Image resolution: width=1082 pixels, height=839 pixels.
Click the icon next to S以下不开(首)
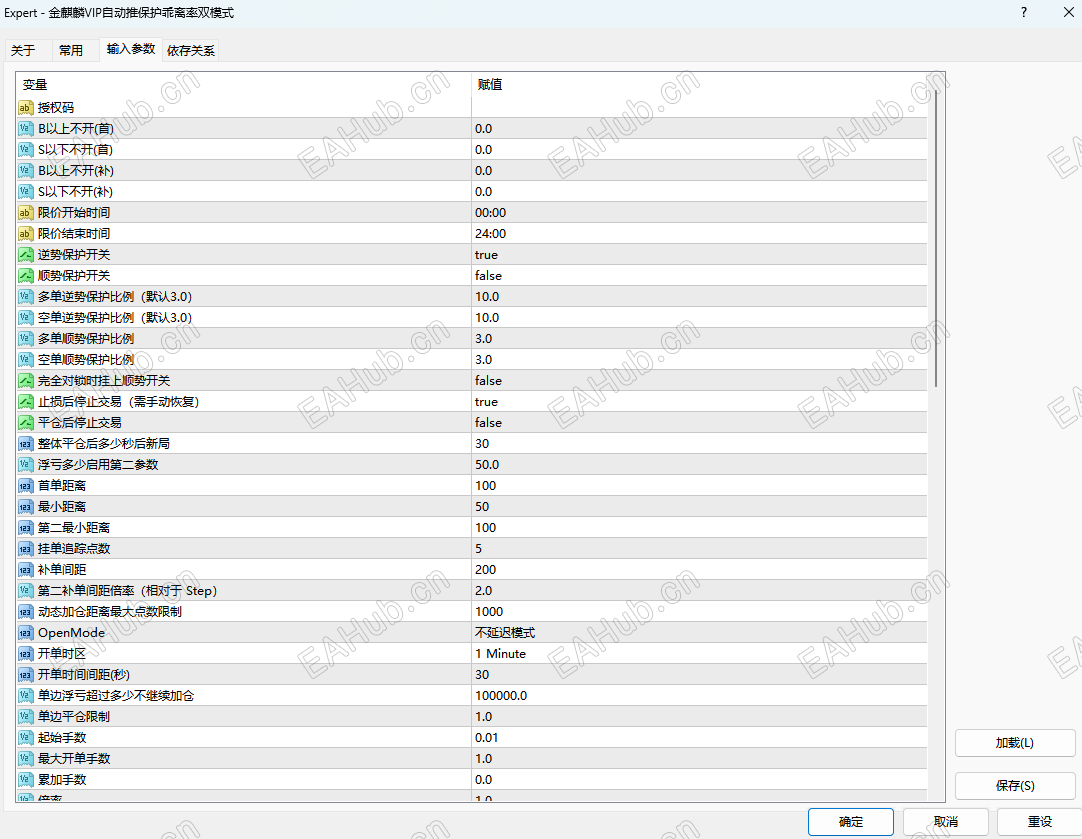click(x=26, y=150)
